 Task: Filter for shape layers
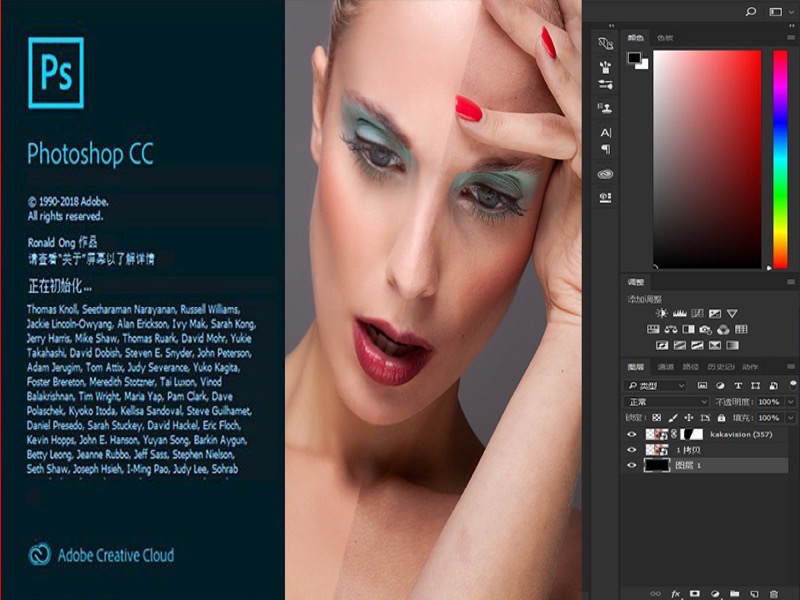click(756, 386)
